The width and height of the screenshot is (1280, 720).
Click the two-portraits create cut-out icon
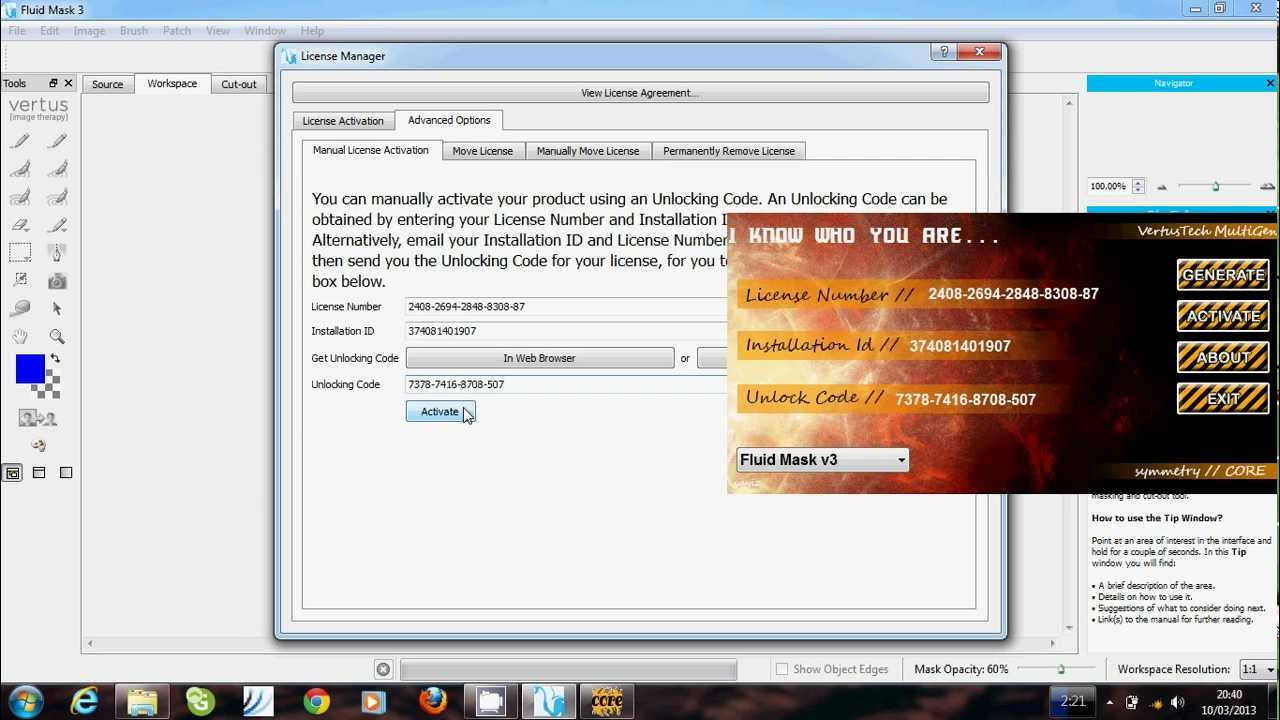[x=38, y=418]
